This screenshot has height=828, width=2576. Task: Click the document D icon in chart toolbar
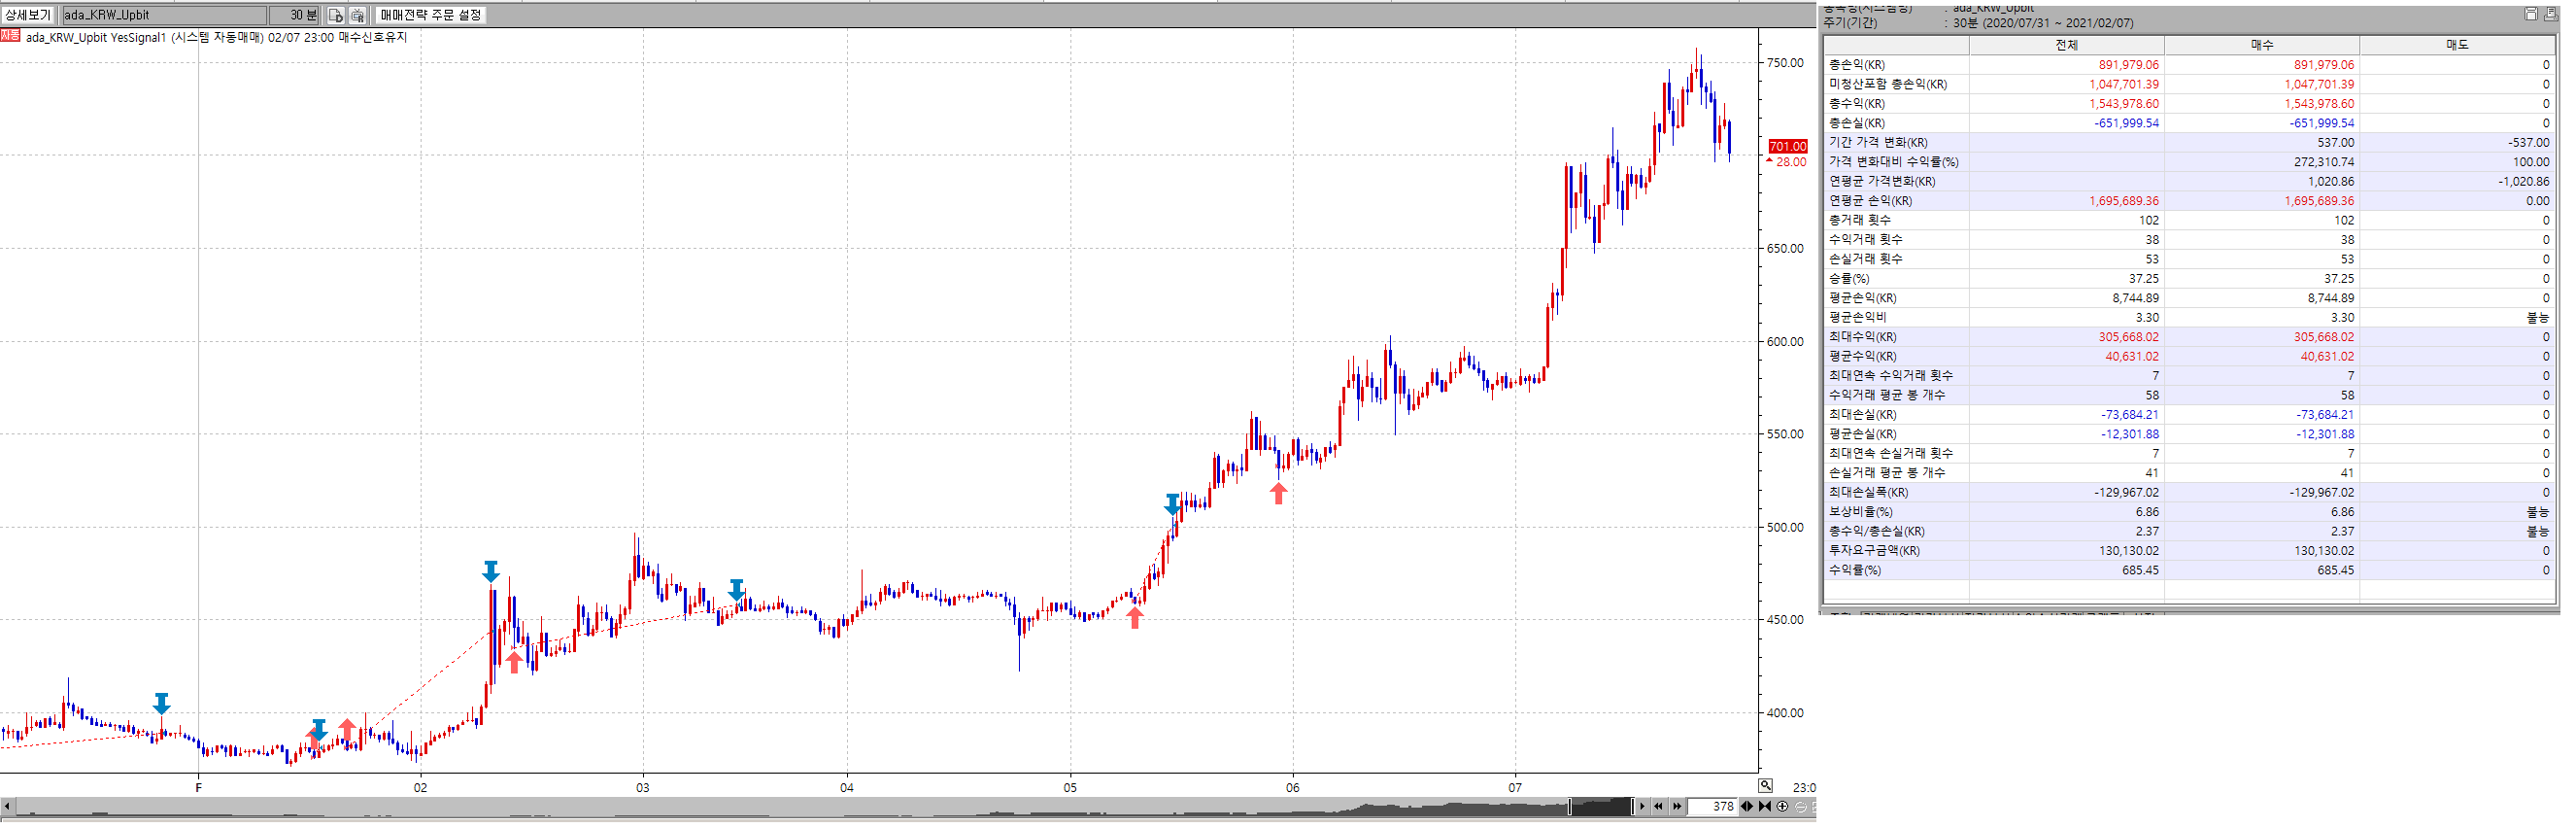point(336,15)
